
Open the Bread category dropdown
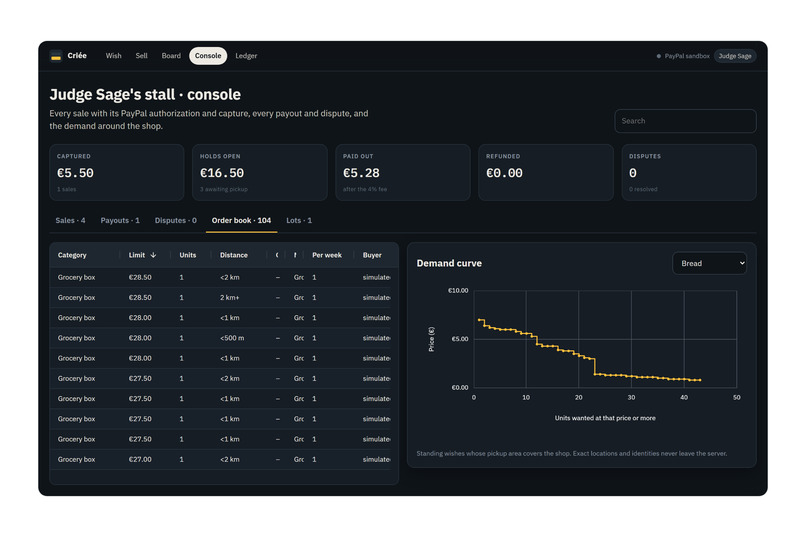(x=709, y=263)
